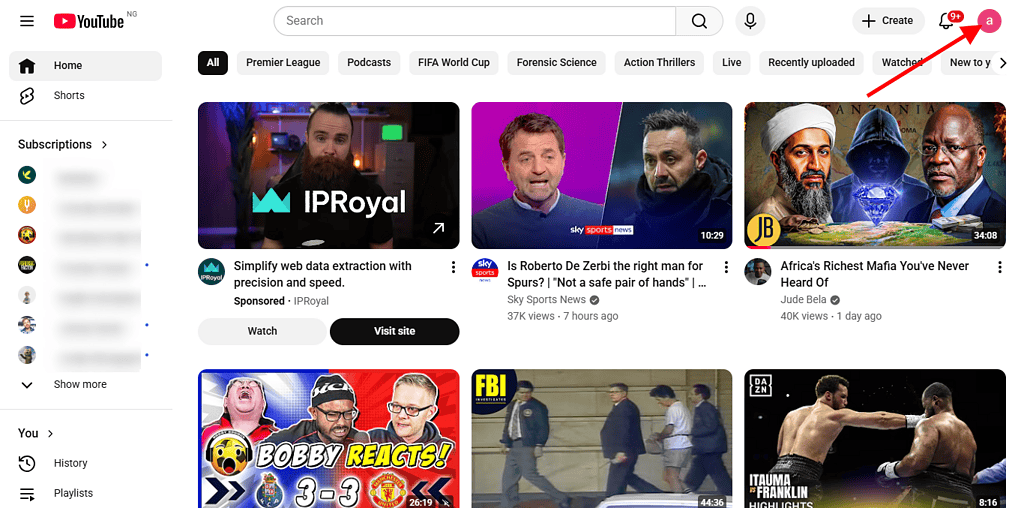Open the Itauma vs Franklin highlights thumbnail
The width and height of the screenshot is (1024, 508).
tap(875, 439)
